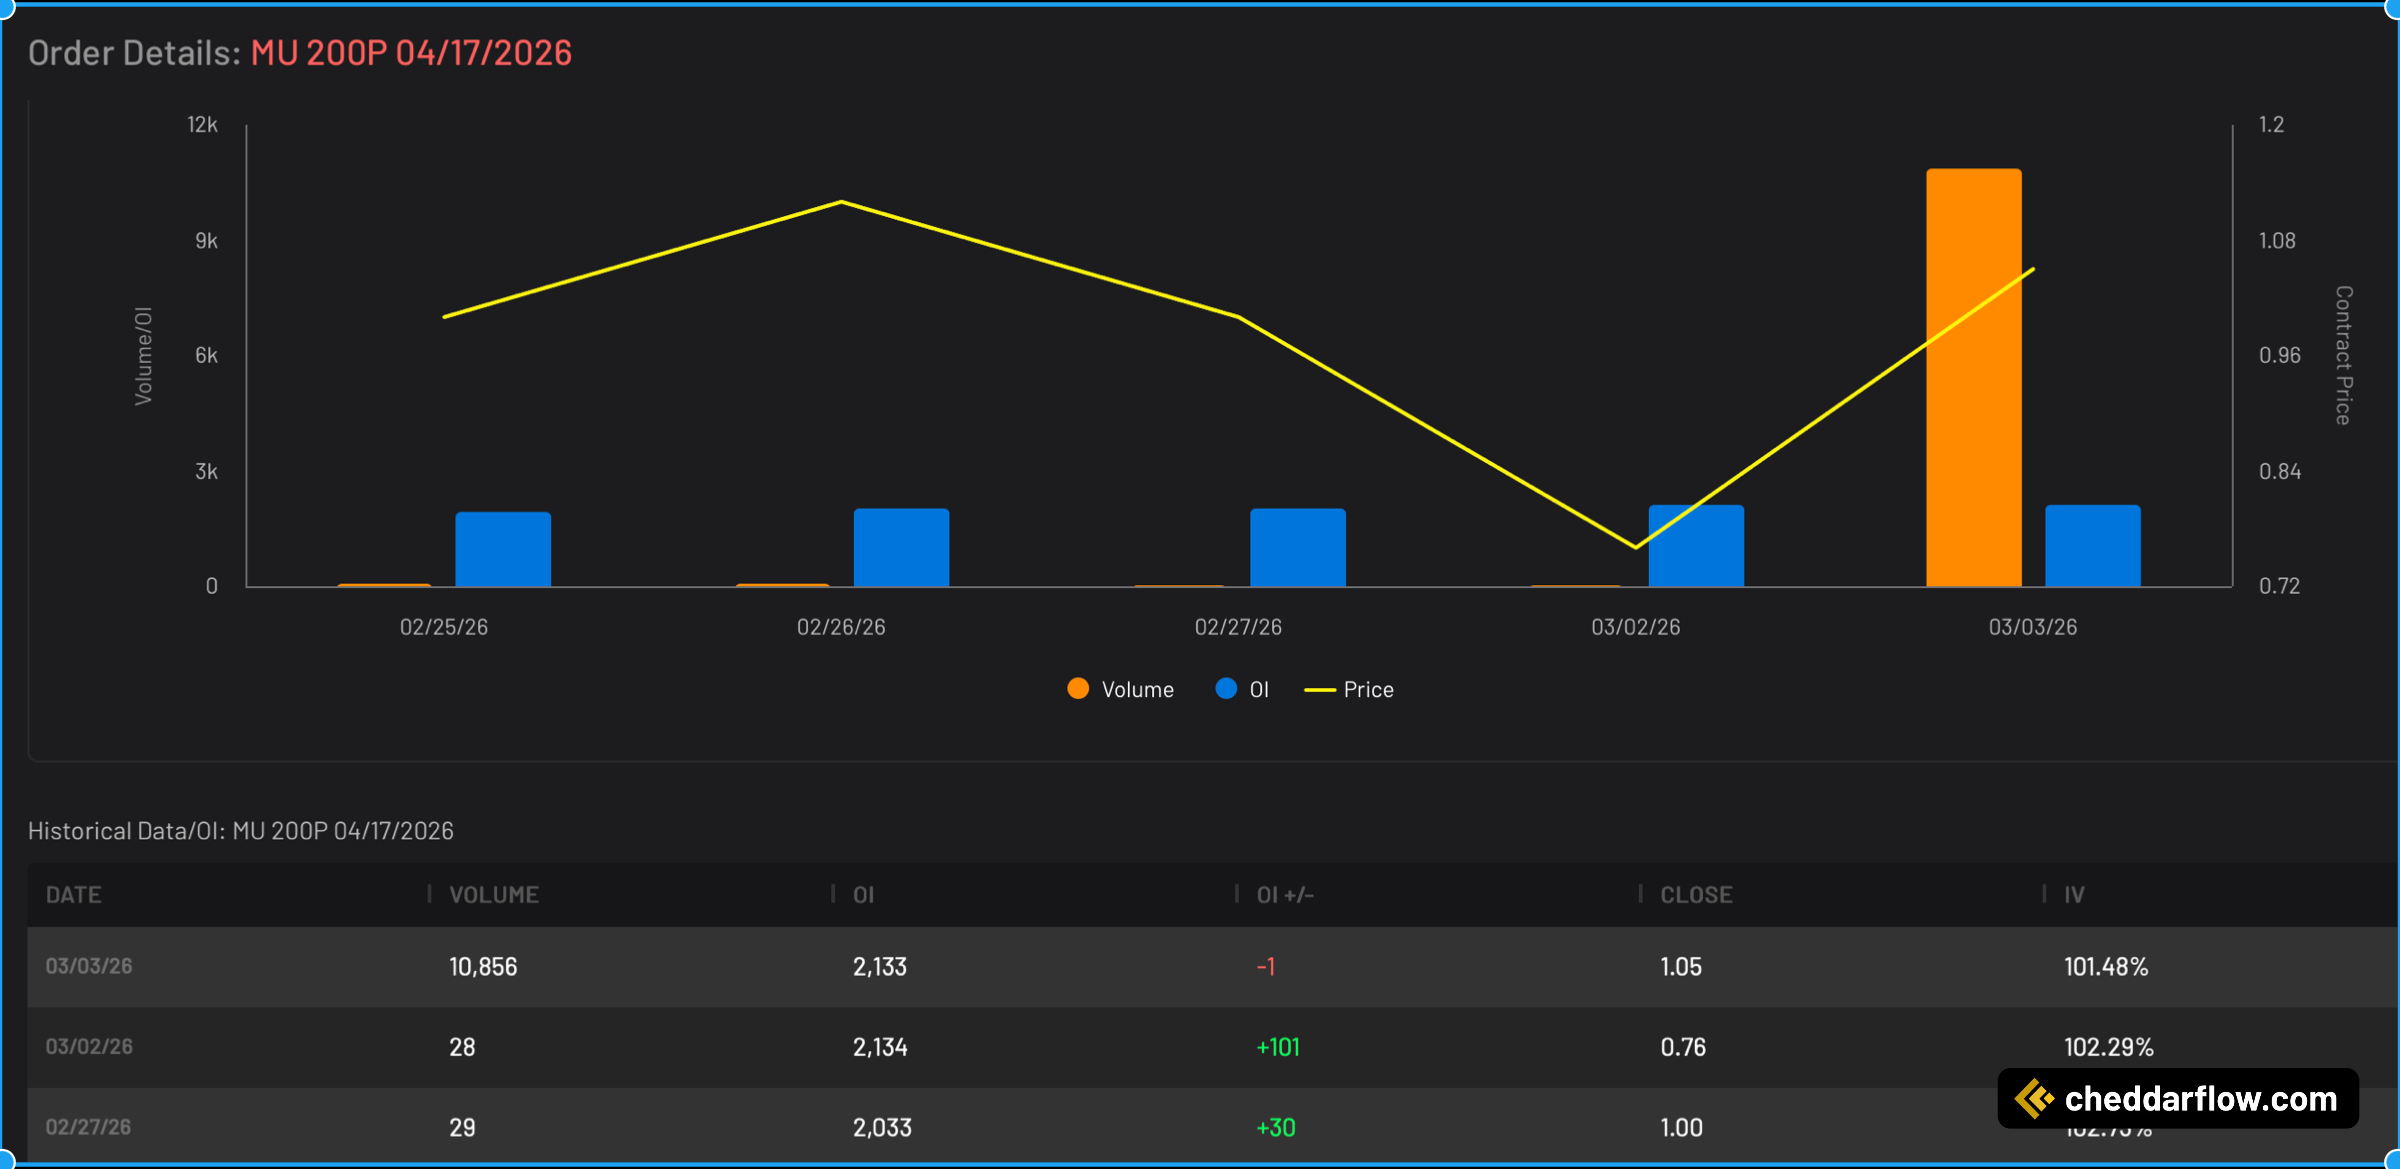2400x1169 pixels.
Task: Click the OI value 2,133
Action: pos(880,967)
